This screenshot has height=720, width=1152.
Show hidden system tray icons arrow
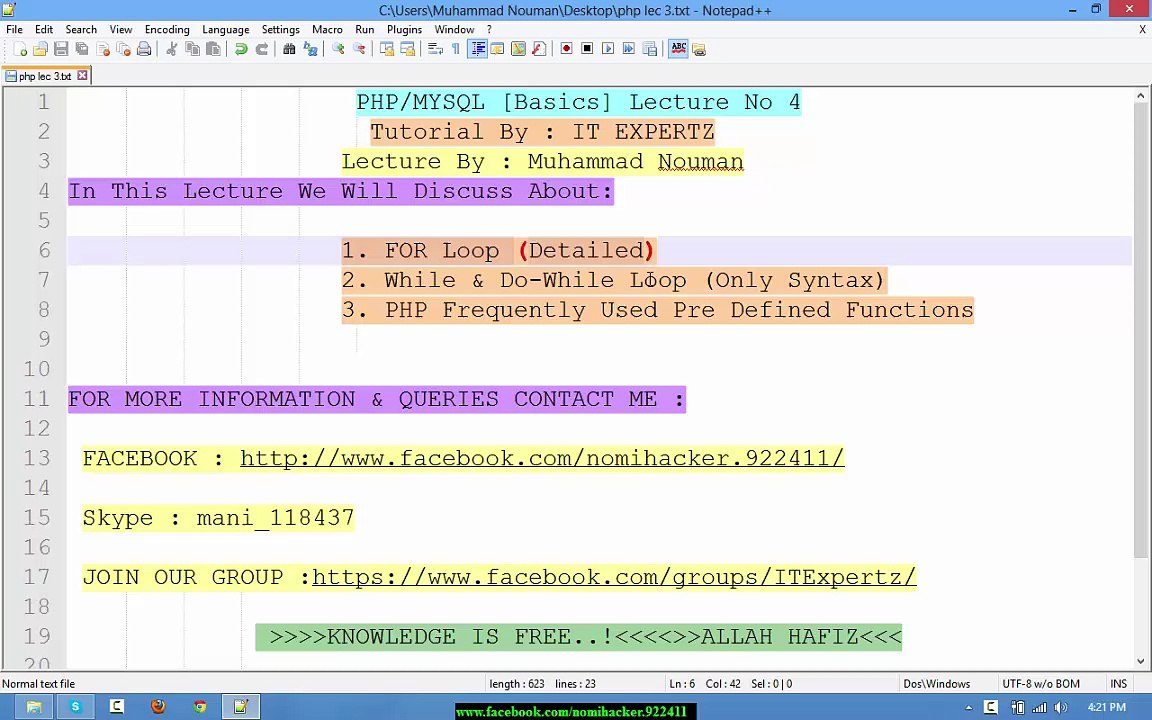[x=969, y=708]
